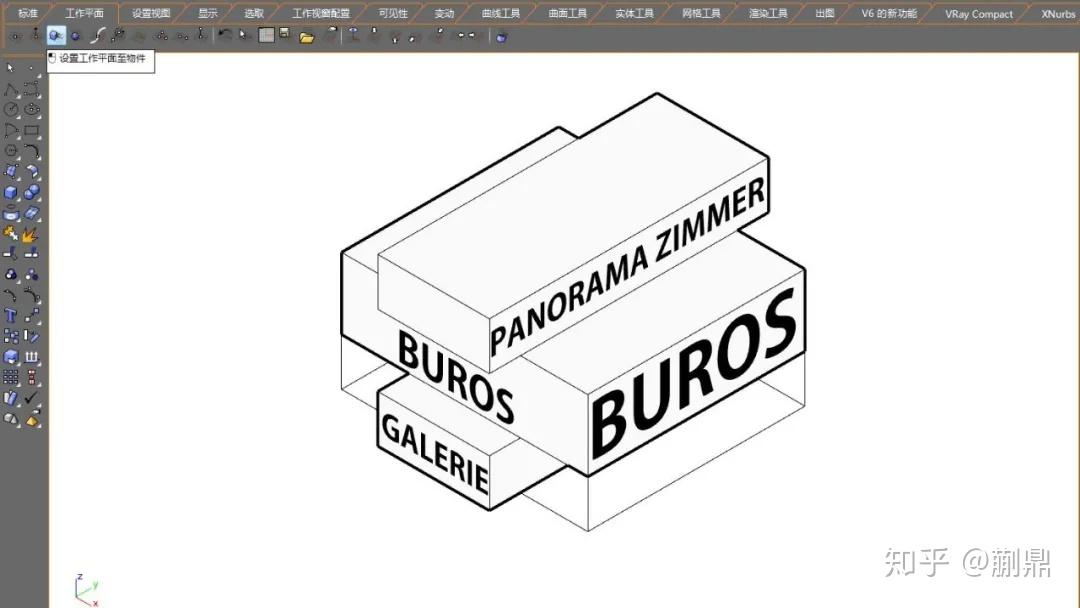Select the Fillet curves tool
This screenshot has height=608, width=1080.
32,151
